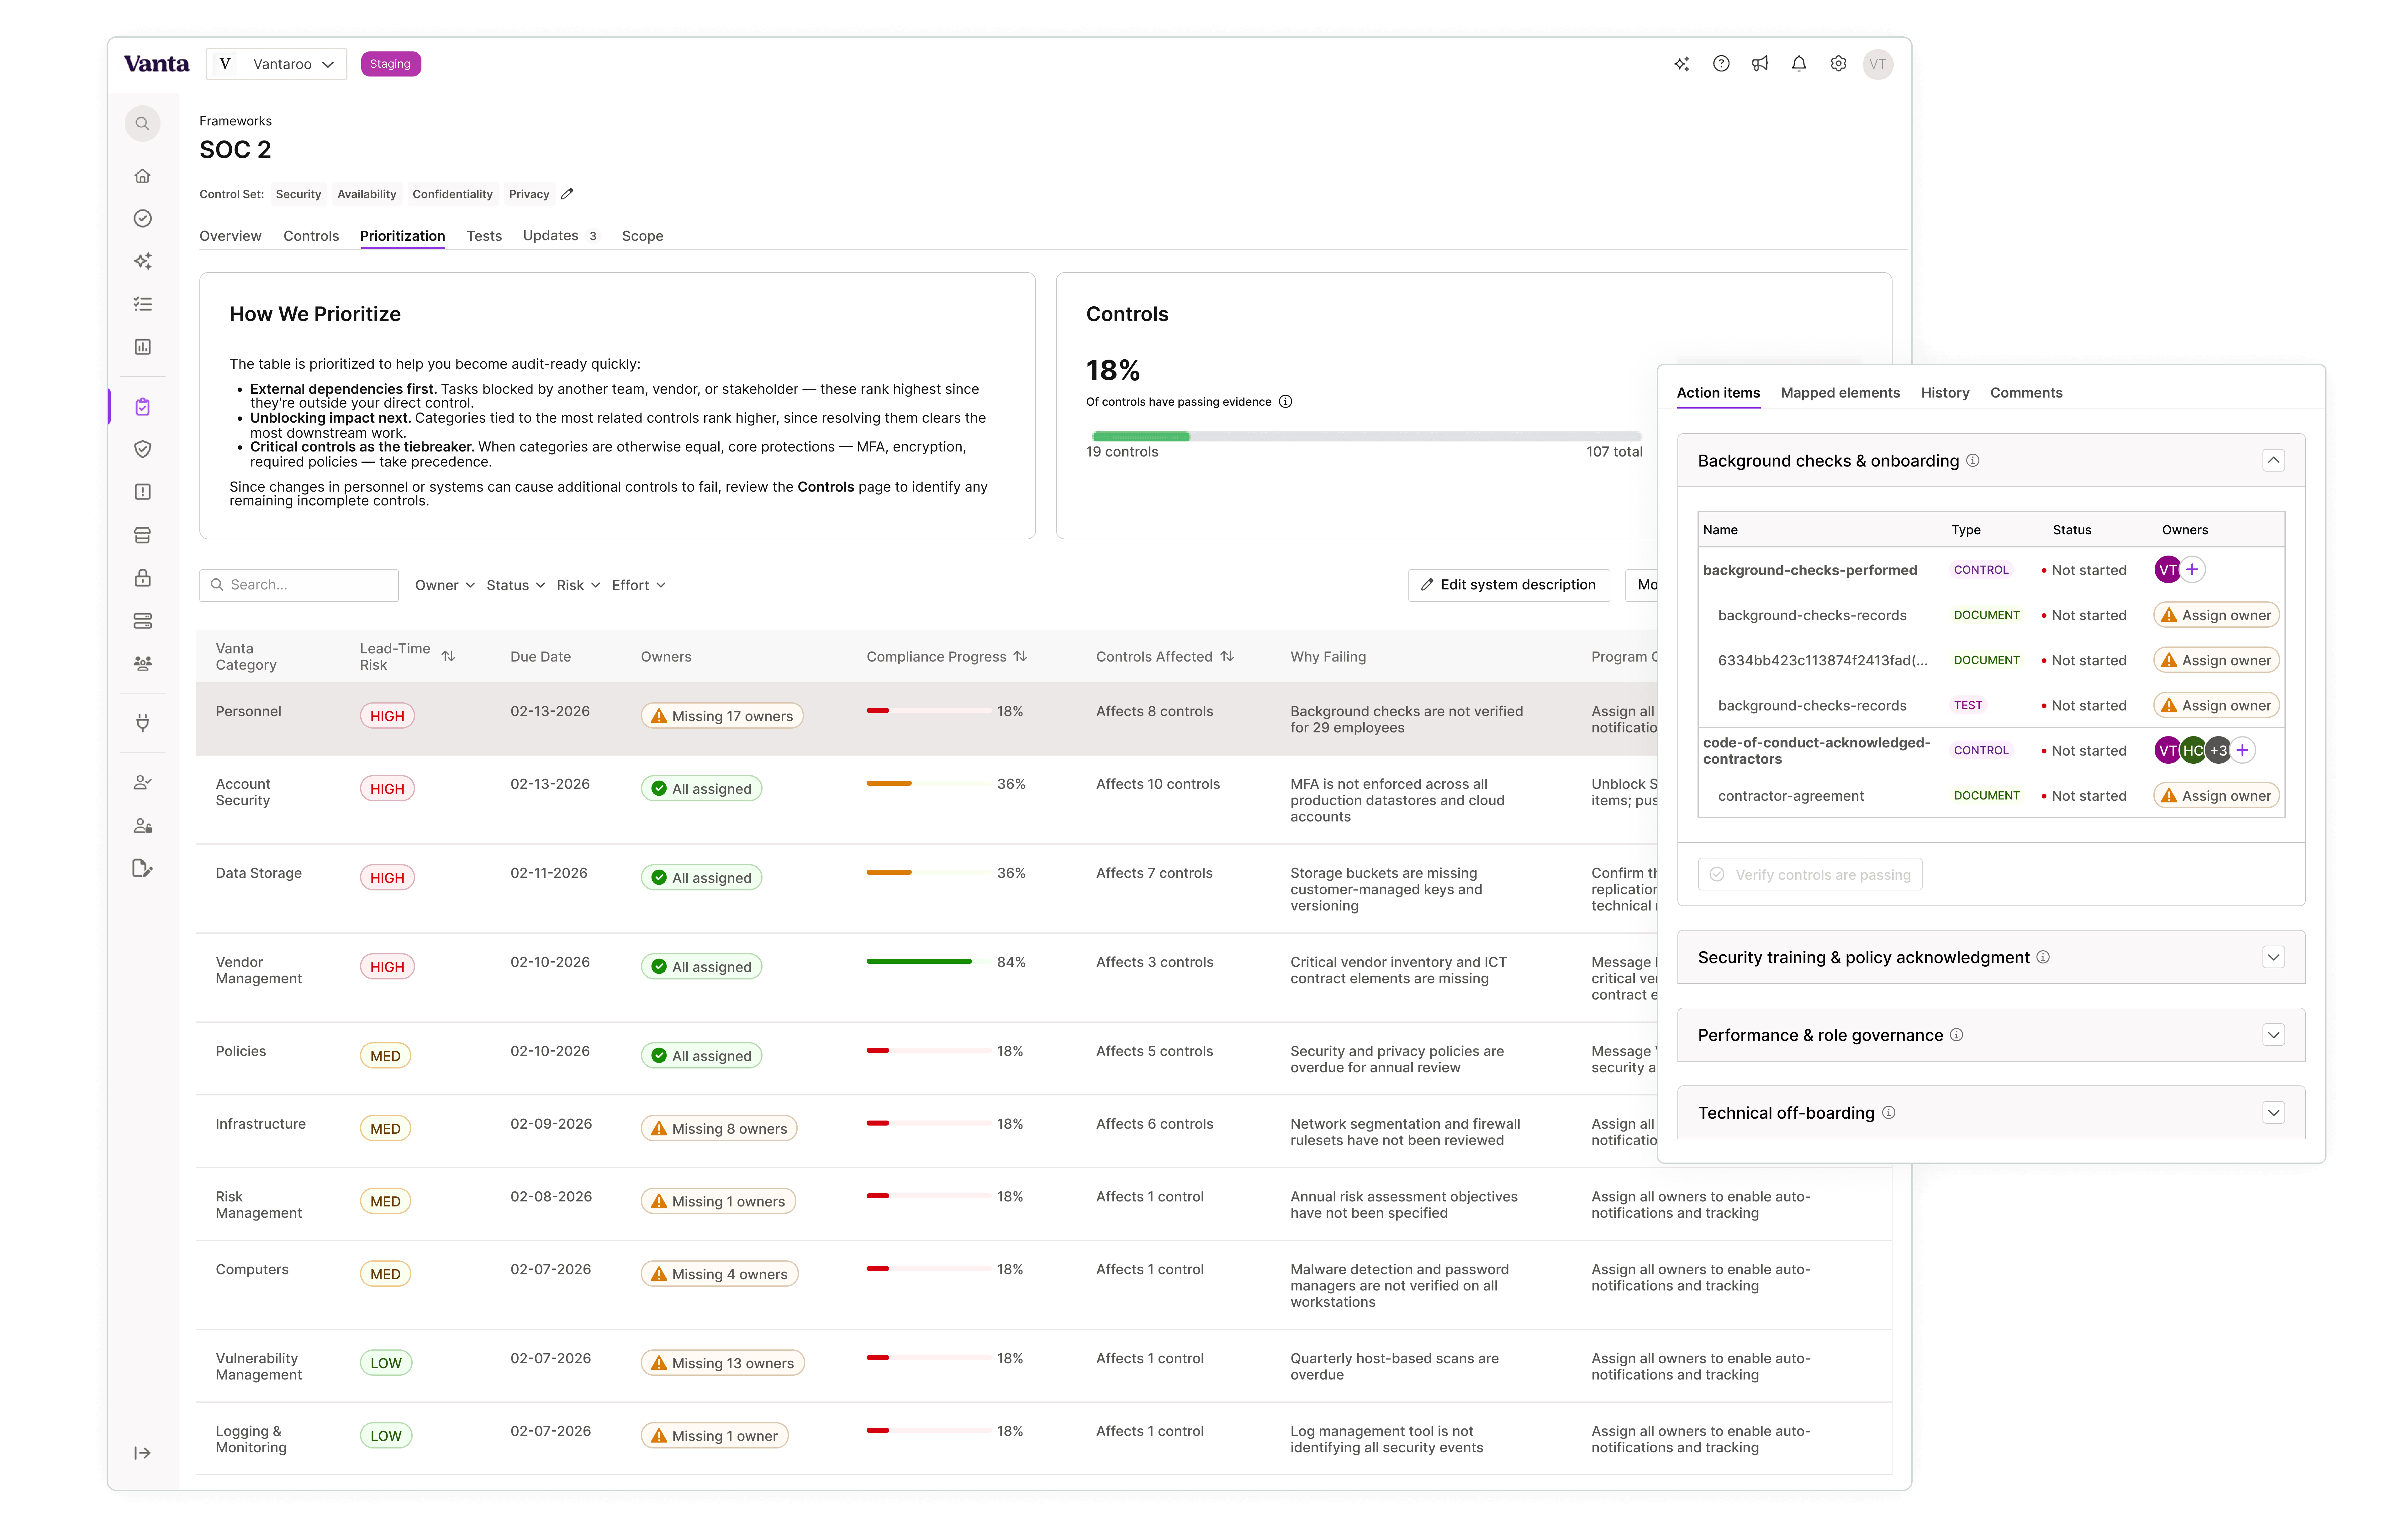The image size is (2408, 1530).
Task: Click info icon next to Technical off-boarding
Action: coord(1889,1113)
